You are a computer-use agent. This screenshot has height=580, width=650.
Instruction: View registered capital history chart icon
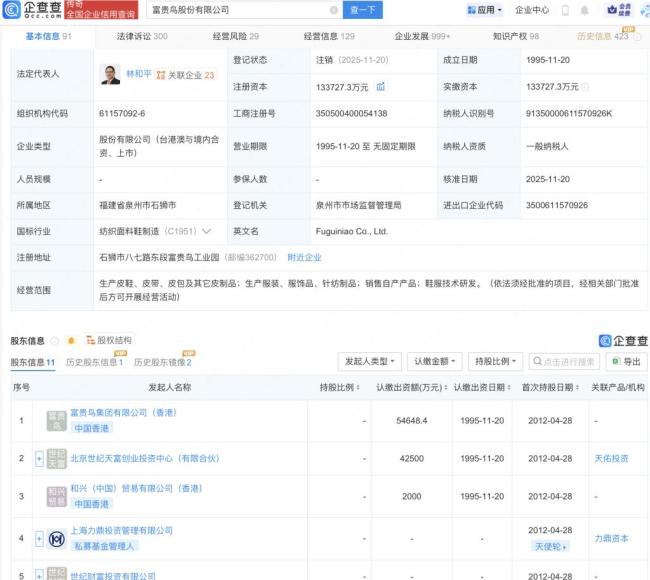pos(381,86)
